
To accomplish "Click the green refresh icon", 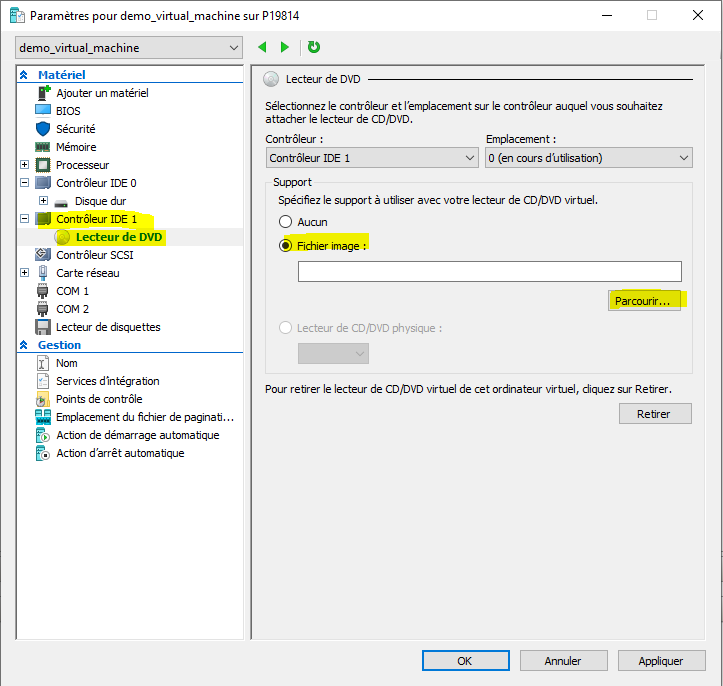I will (x=314, y=47).
